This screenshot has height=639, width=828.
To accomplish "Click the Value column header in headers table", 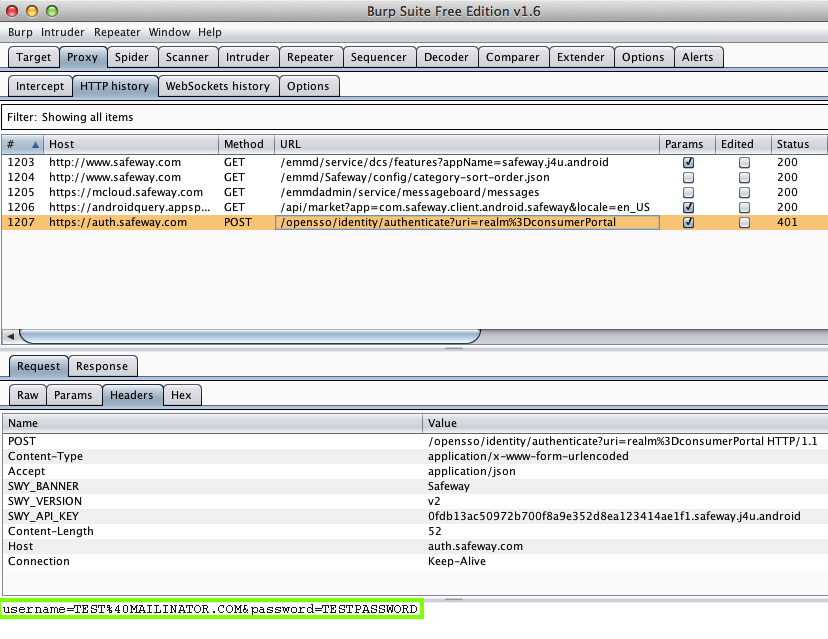I will 625,423.
